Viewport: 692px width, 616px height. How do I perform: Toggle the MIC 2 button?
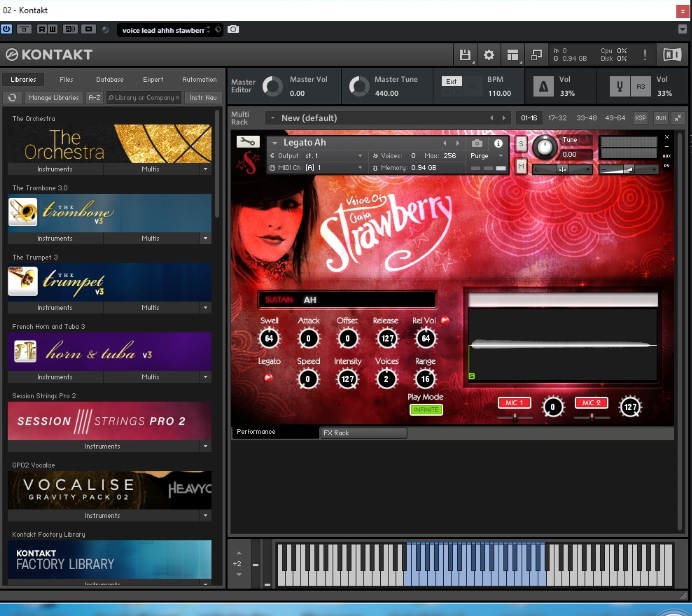591,403
